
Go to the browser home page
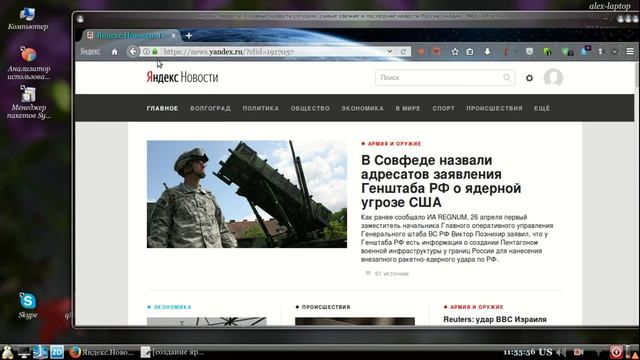(x=115, y=52)
